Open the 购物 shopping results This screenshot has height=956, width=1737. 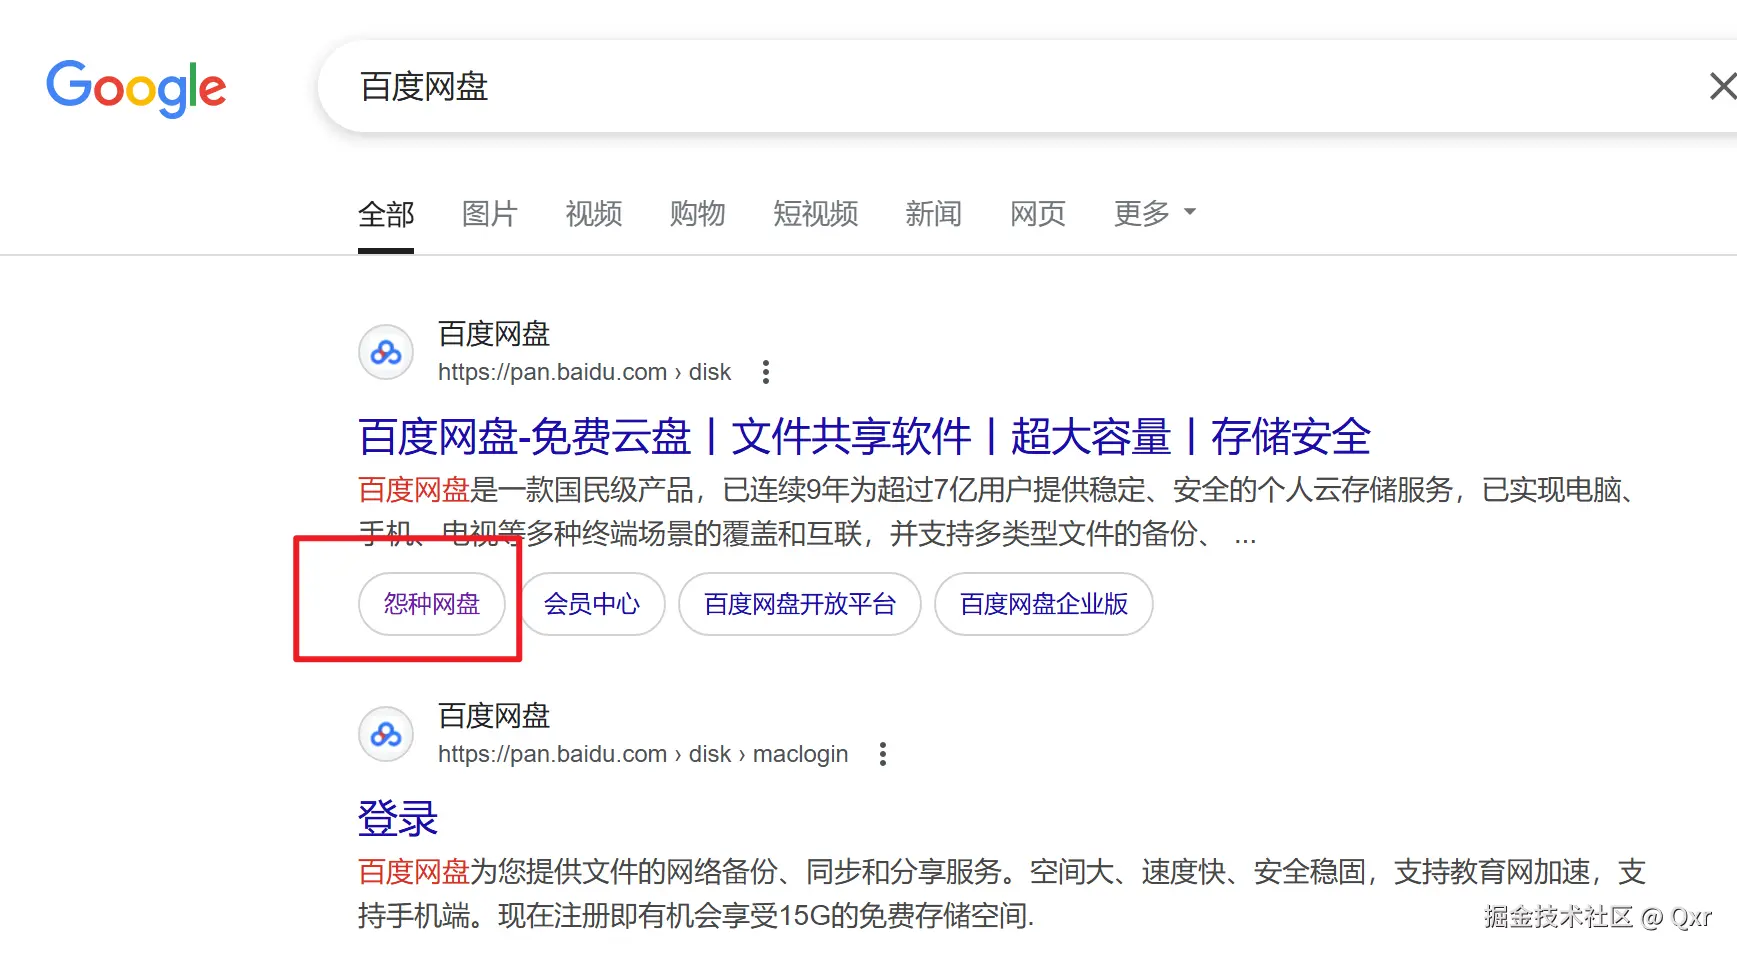coord(697,214)
